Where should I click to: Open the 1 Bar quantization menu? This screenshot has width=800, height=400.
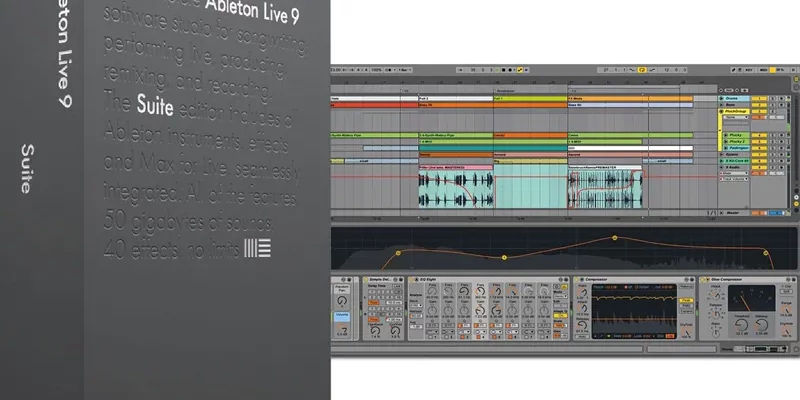click(x=405, y=70)
